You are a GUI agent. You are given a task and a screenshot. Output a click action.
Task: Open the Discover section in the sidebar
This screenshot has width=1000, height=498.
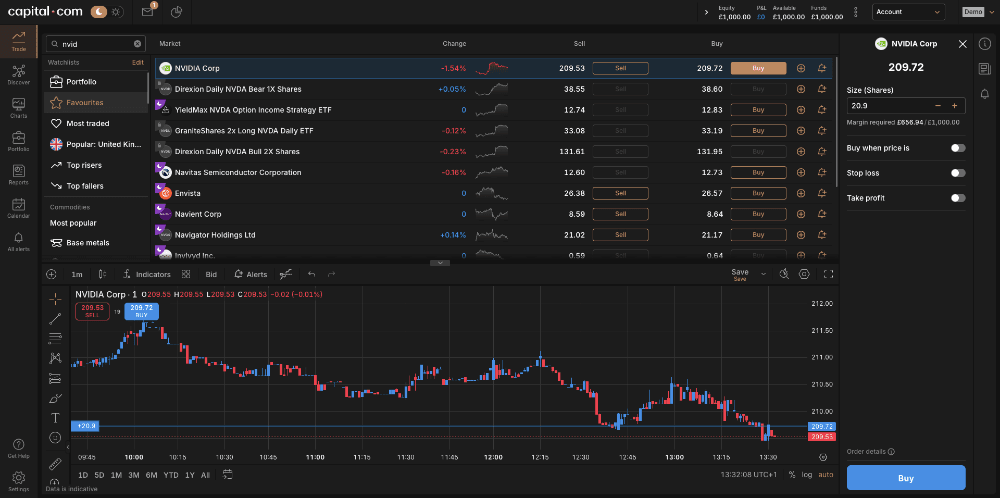click(x=18, y=75)
